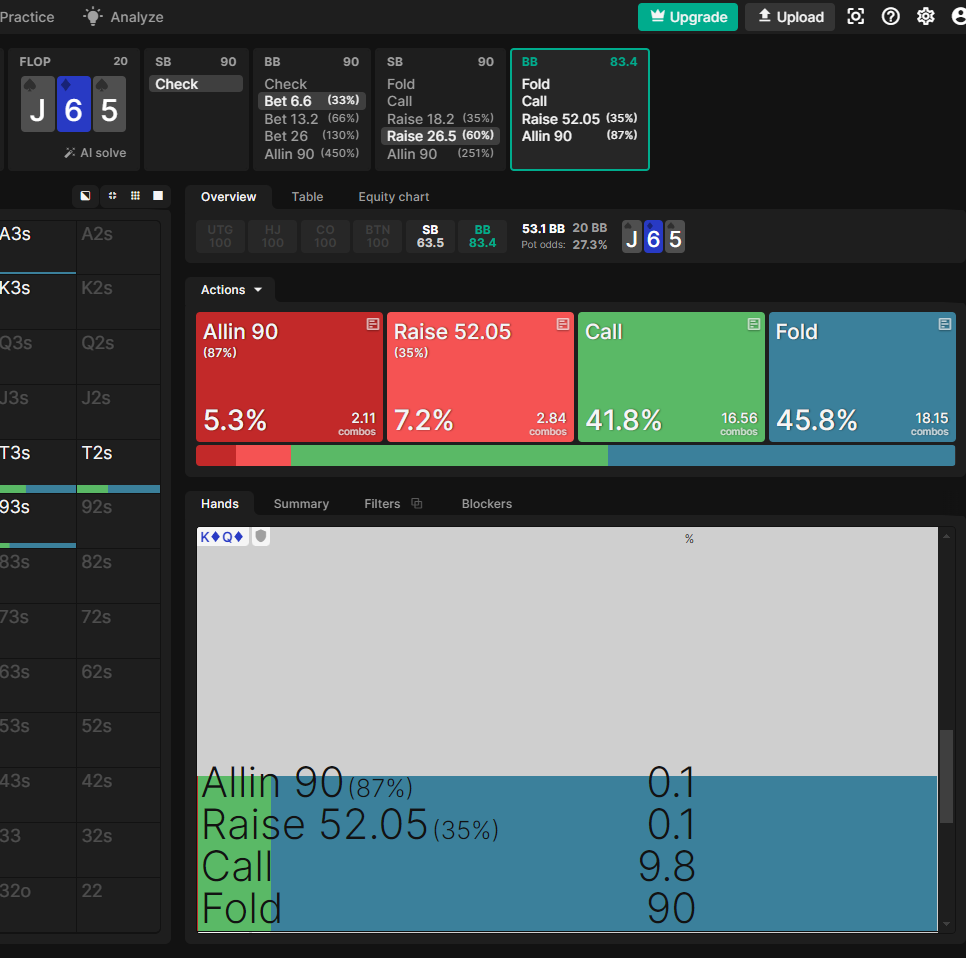This screenshot has width=966, height=958.
Task: Select the solid square matrix view icon
Action: 158,196
